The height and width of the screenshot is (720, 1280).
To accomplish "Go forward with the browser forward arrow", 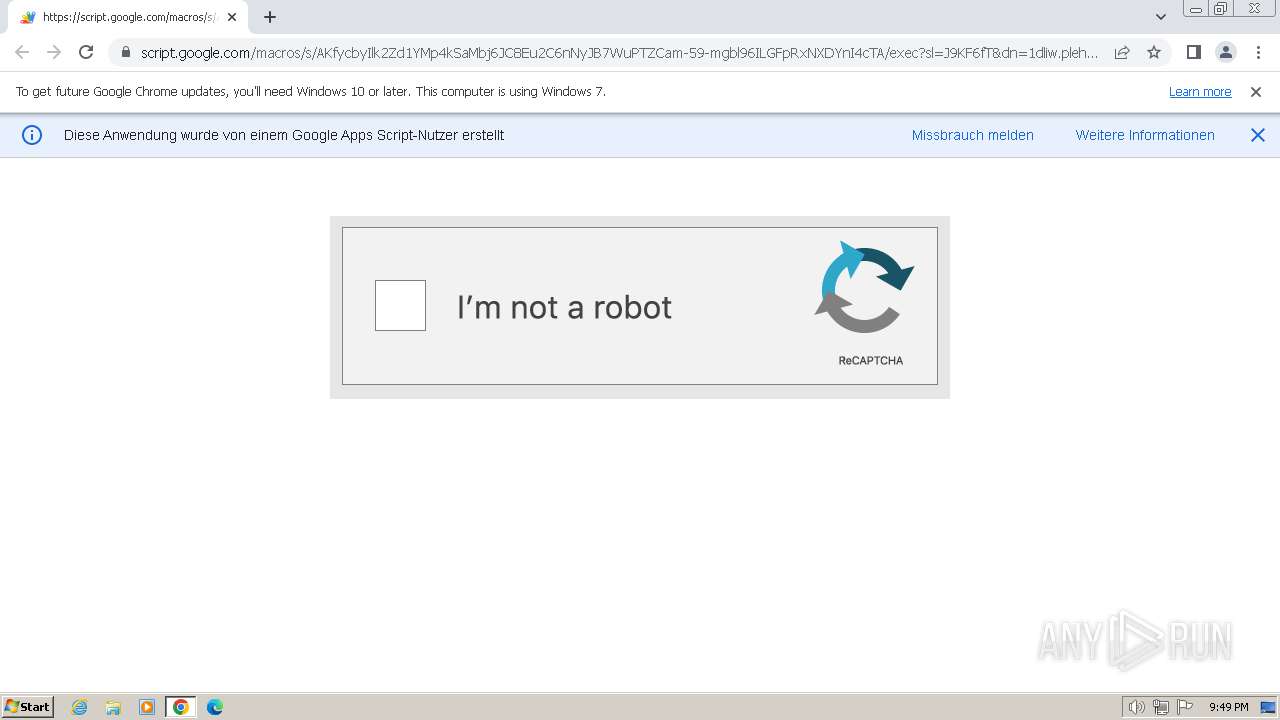I will (54, 52).
